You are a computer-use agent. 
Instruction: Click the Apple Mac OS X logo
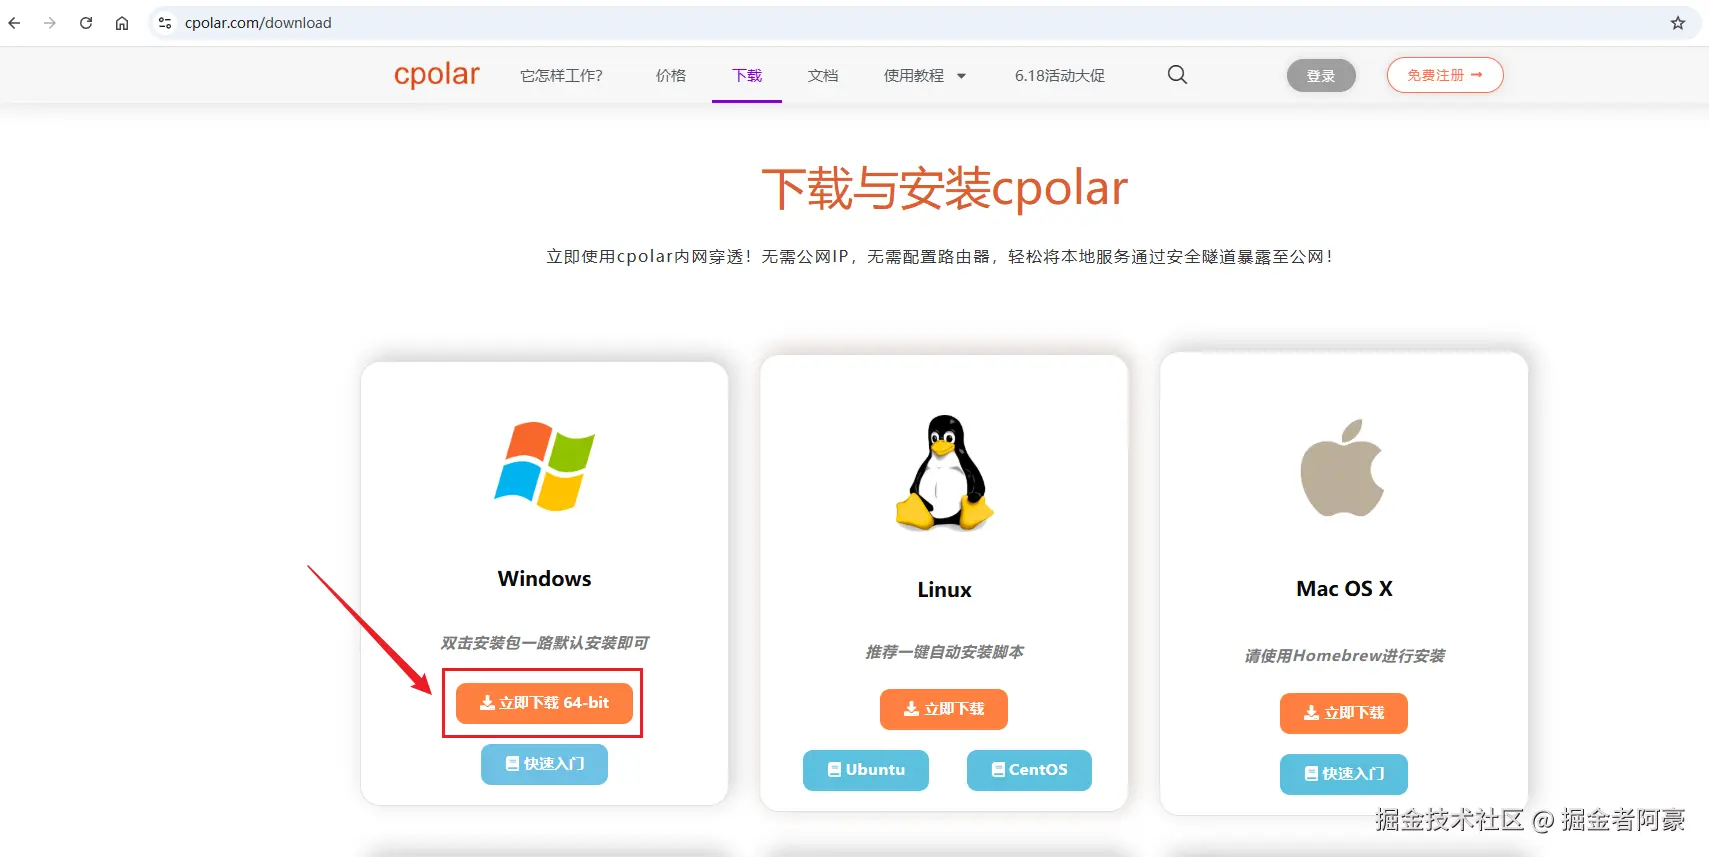click(x=1342, y=468)
